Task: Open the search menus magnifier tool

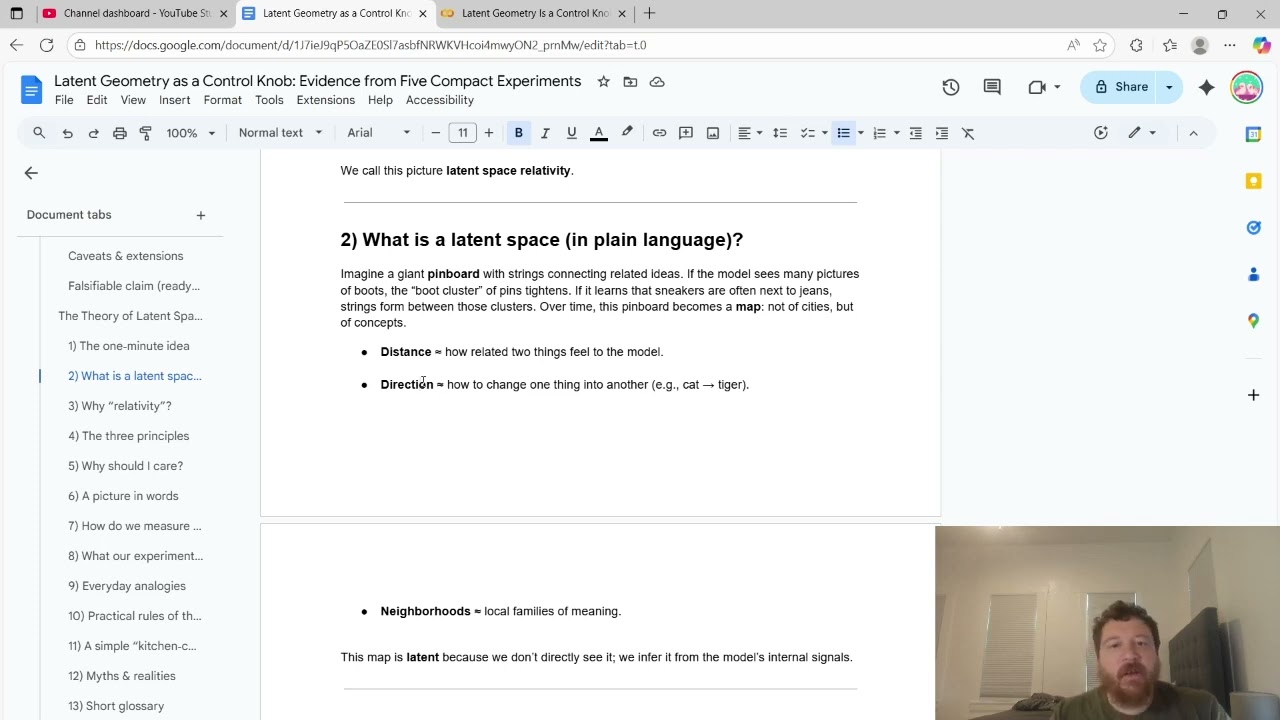Action: 39,133
